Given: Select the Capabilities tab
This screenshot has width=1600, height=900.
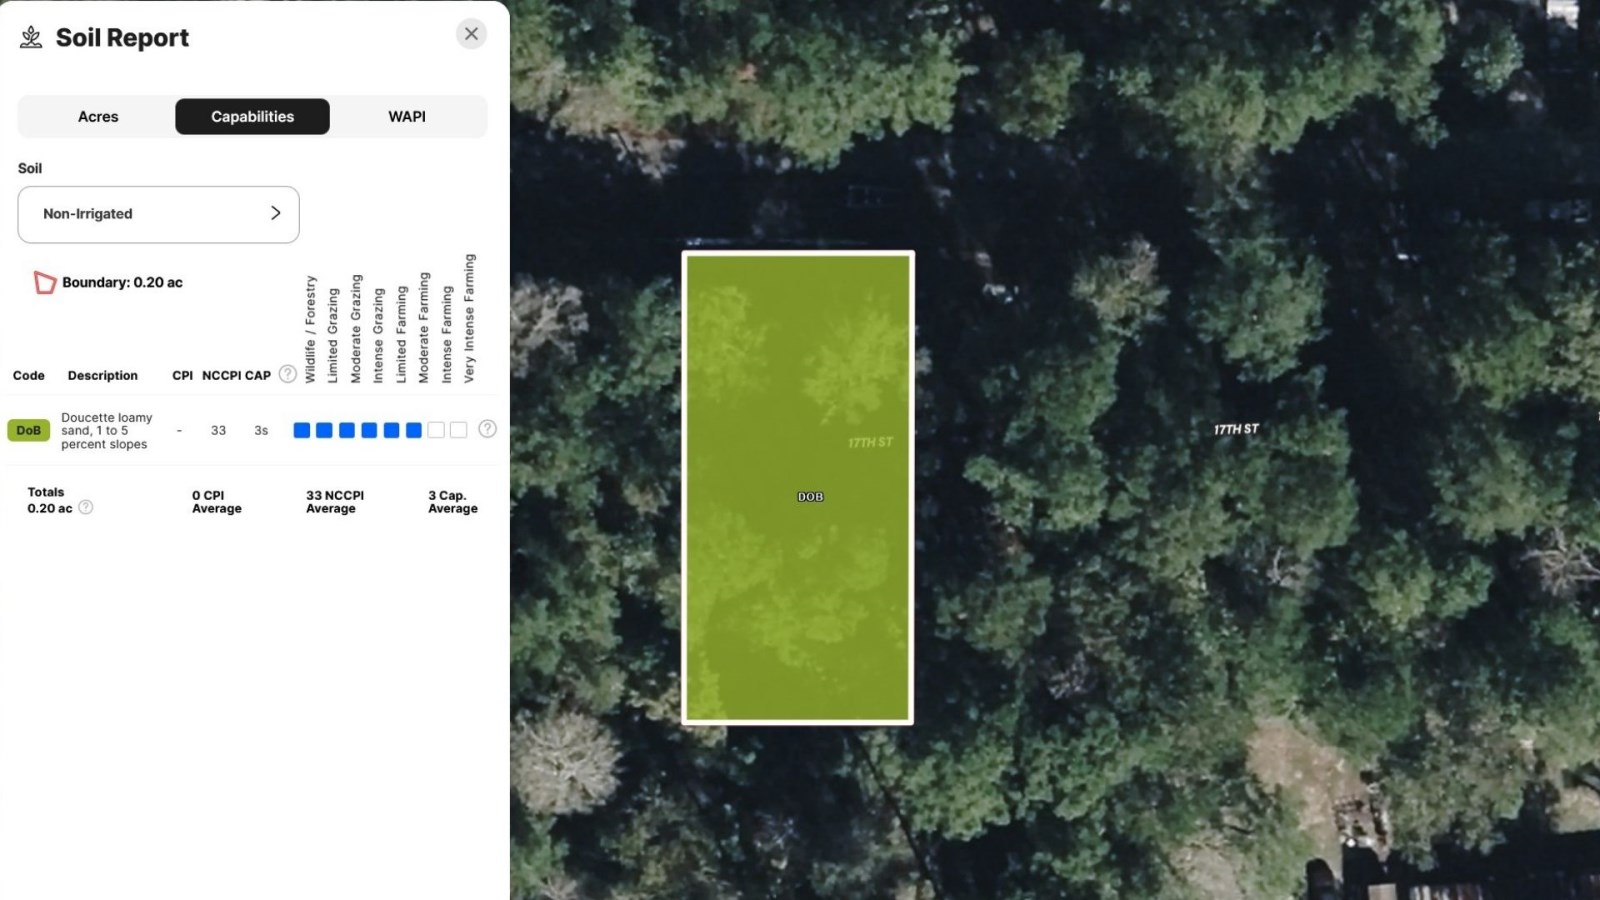Looking at the screenshot, I should pos(252,117).
